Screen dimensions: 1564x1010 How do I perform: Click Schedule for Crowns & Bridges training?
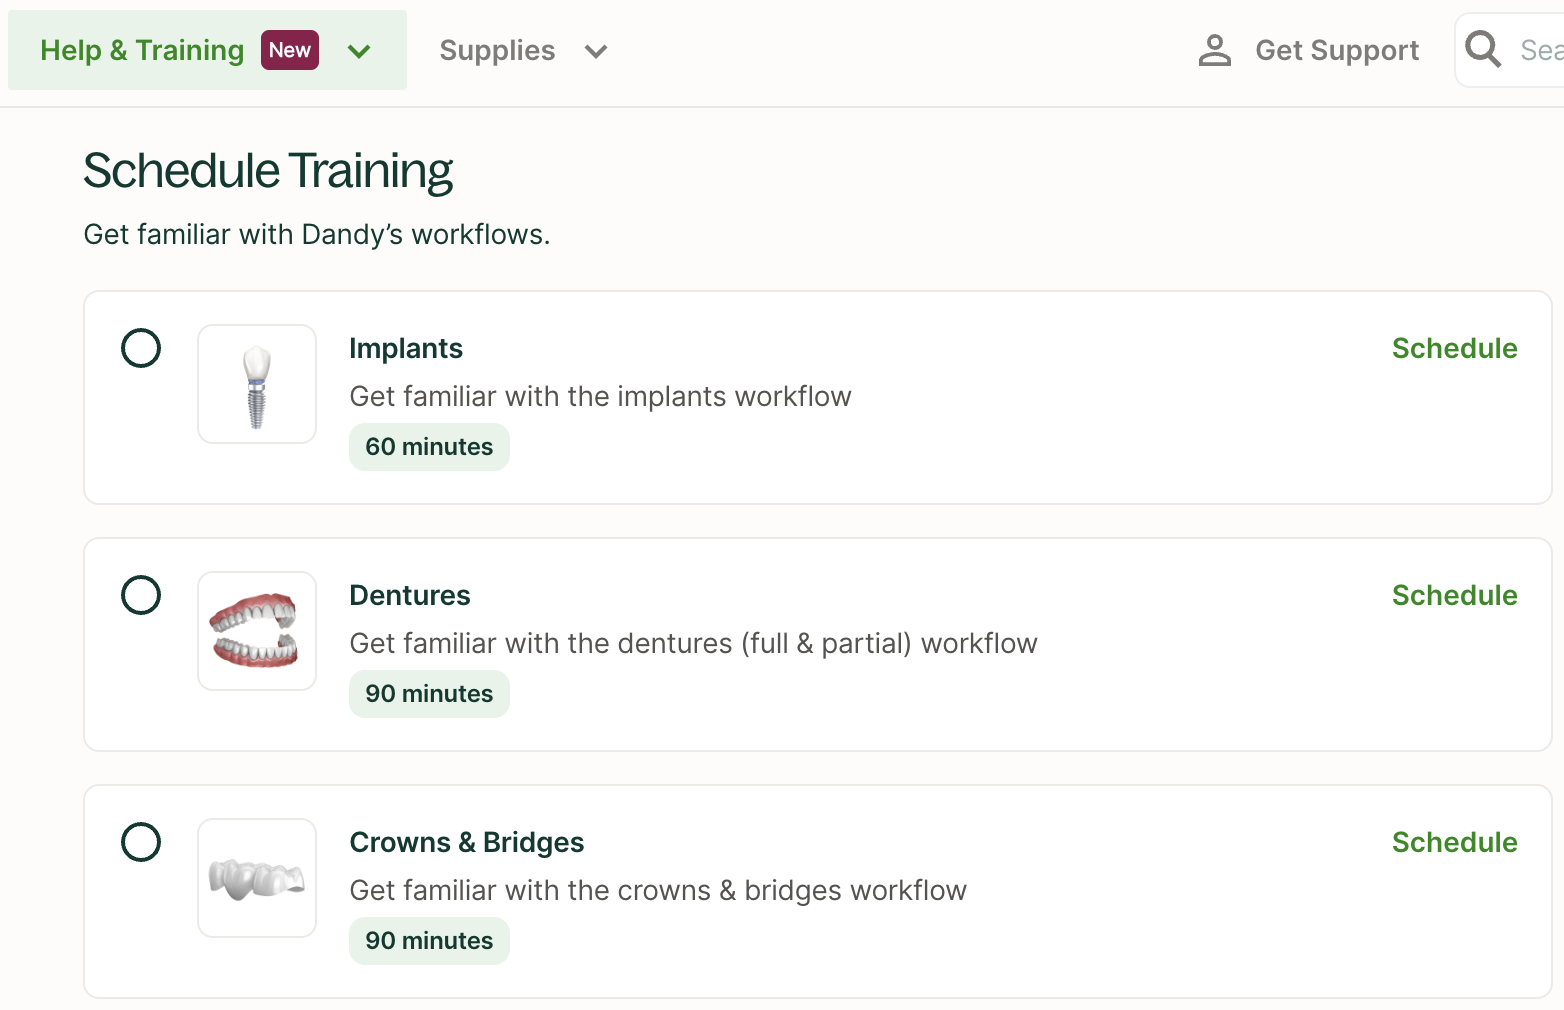[x=1454, y=842]
